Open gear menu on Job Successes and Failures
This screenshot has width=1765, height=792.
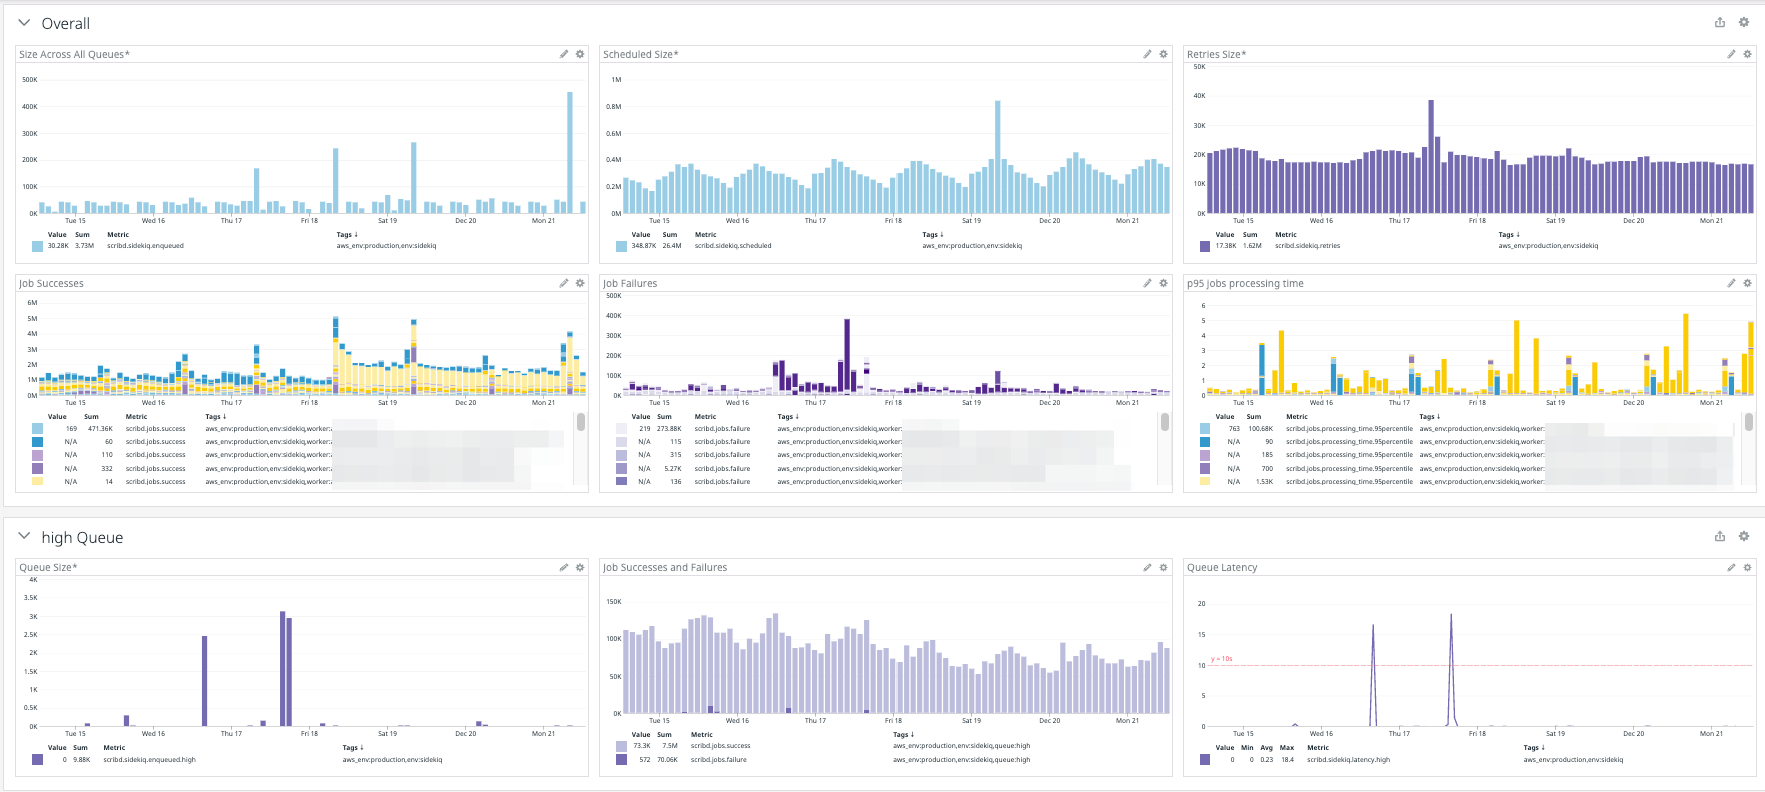coord(1164,567)
